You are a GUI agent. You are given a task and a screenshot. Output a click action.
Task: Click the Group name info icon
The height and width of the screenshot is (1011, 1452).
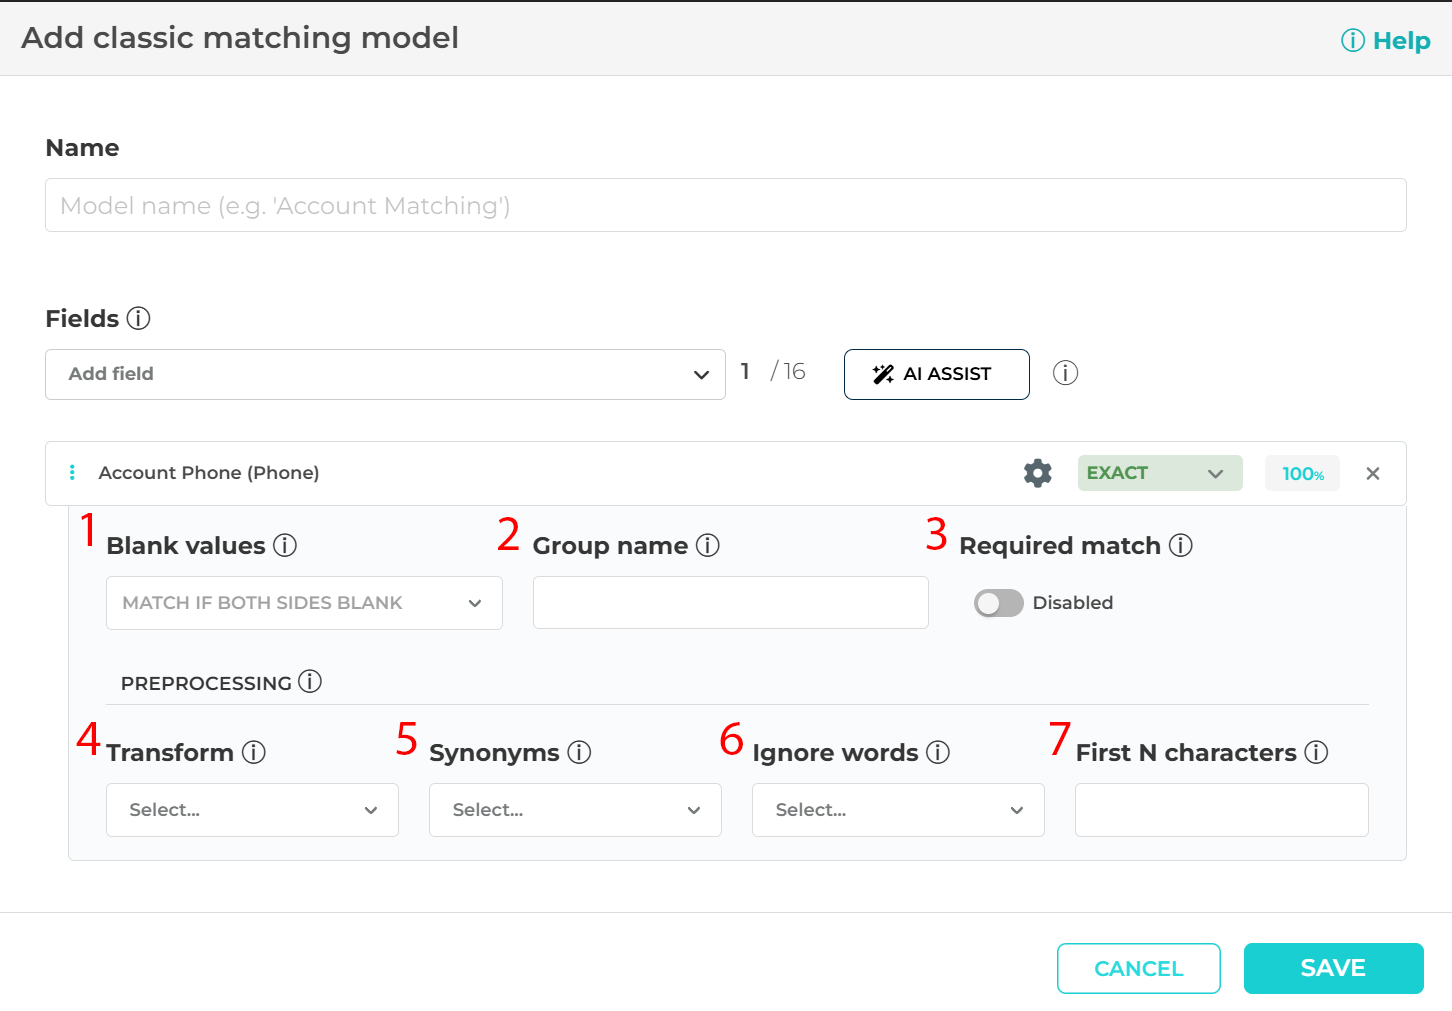tap(708, 545)
